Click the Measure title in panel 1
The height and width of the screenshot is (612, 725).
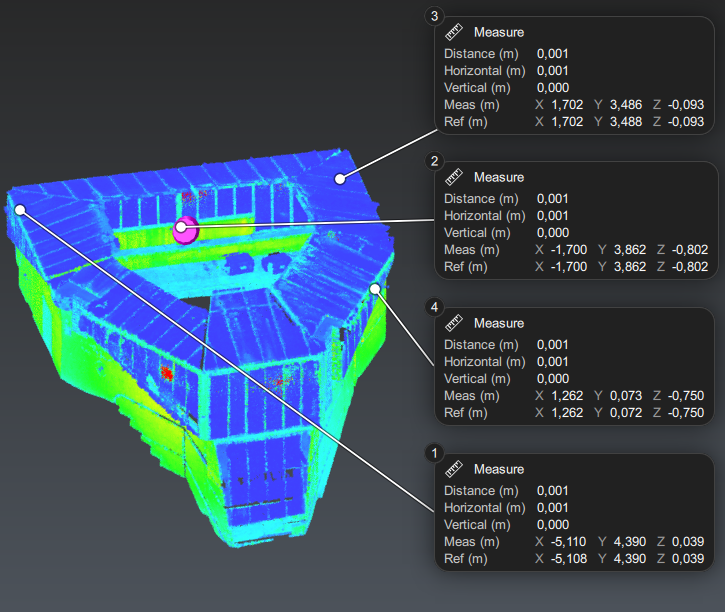point(498,469)
